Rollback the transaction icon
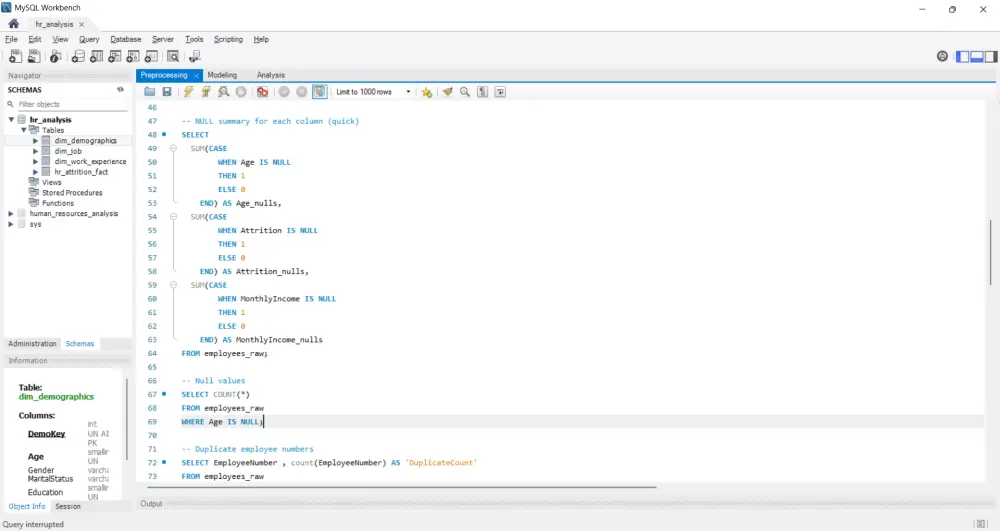The width and height of the screenshot is (1000, 531). 302,92
